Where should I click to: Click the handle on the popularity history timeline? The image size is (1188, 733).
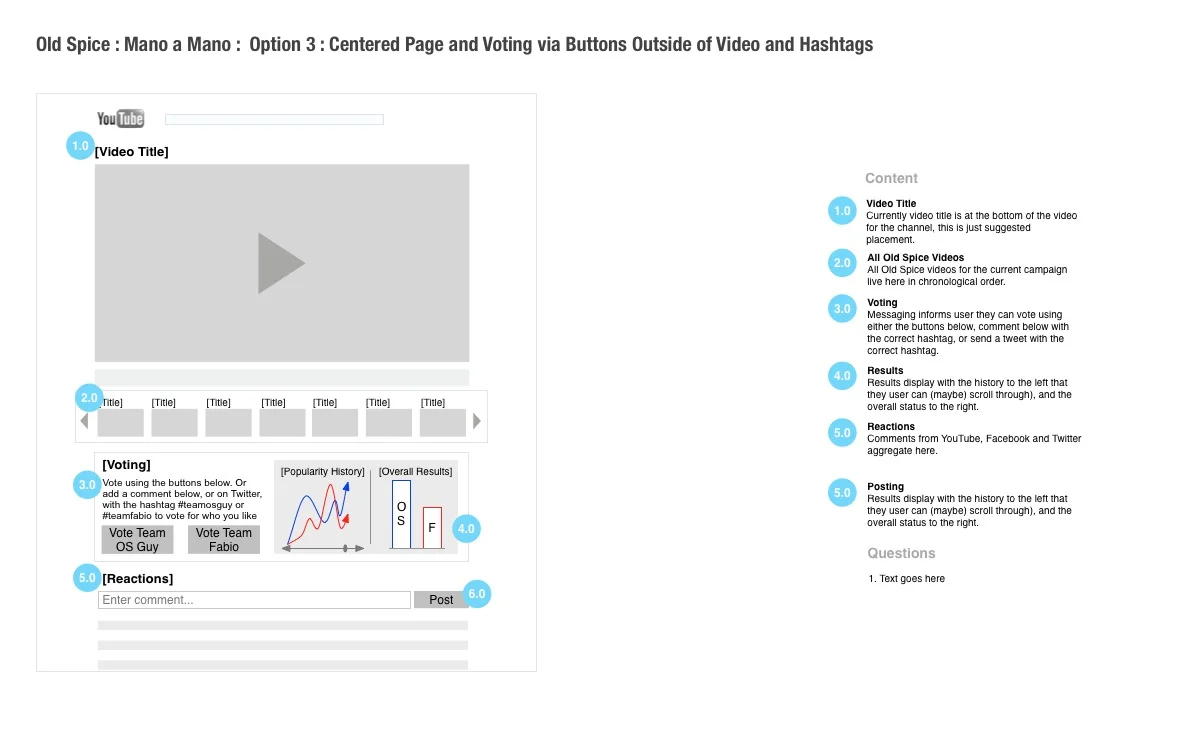[345, 548]
